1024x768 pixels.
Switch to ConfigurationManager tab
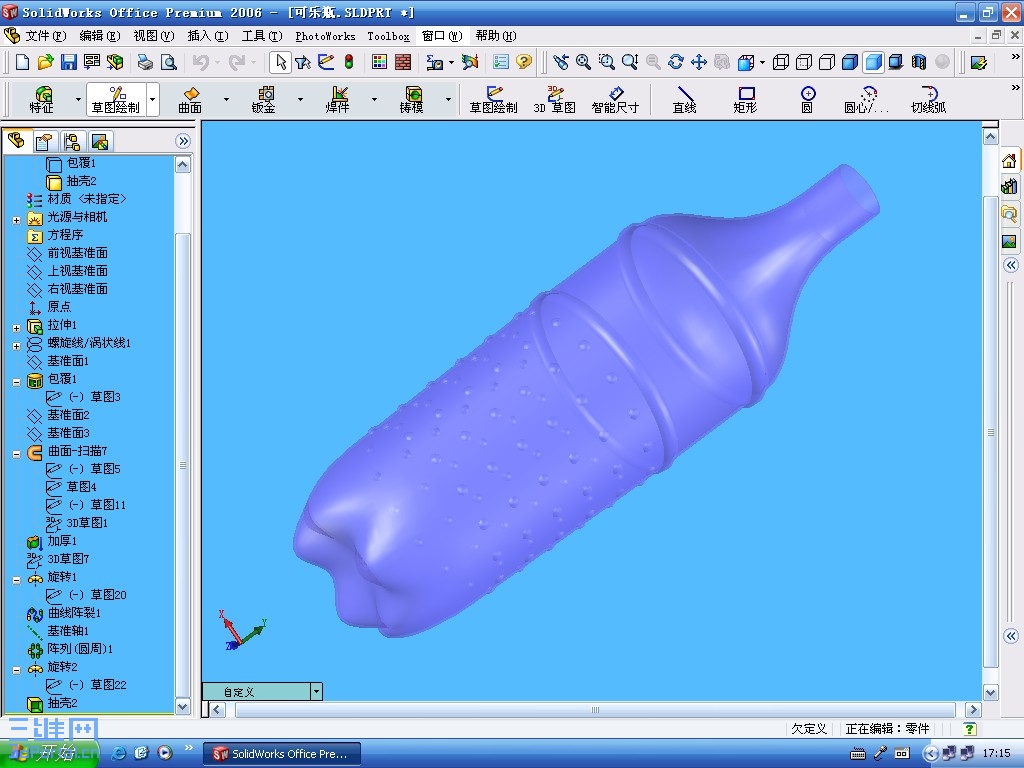point(72,142)
